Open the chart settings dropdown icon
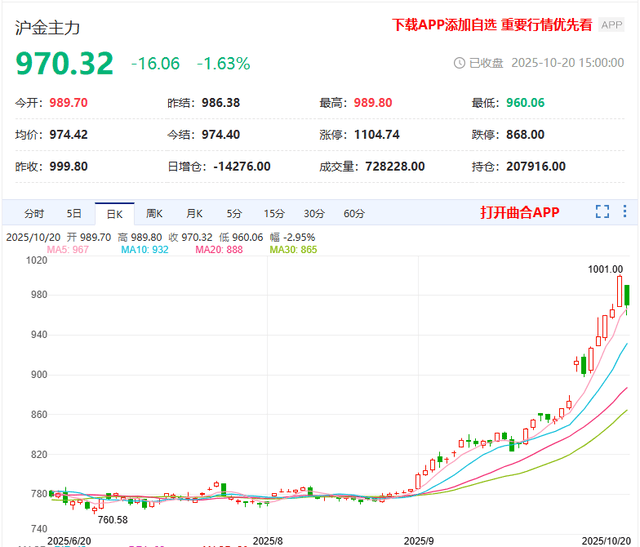This screenshot has width=640, height=547. [x=625, y=212]
